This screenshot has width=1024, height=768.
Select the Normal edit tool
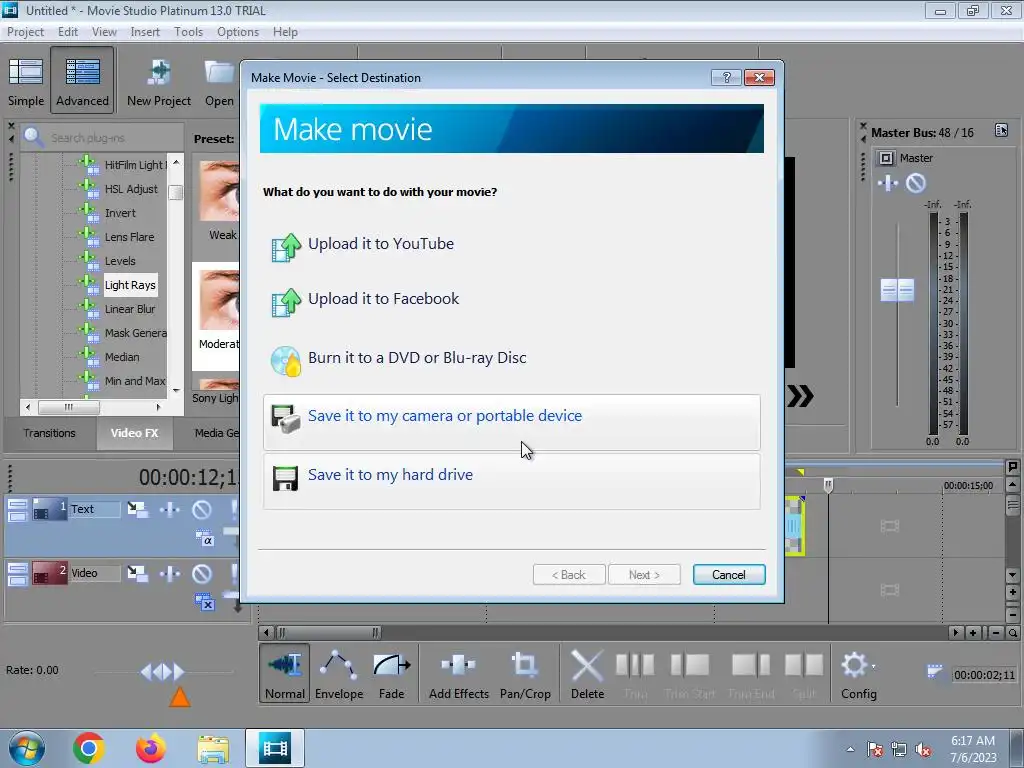tap(285, 674)
